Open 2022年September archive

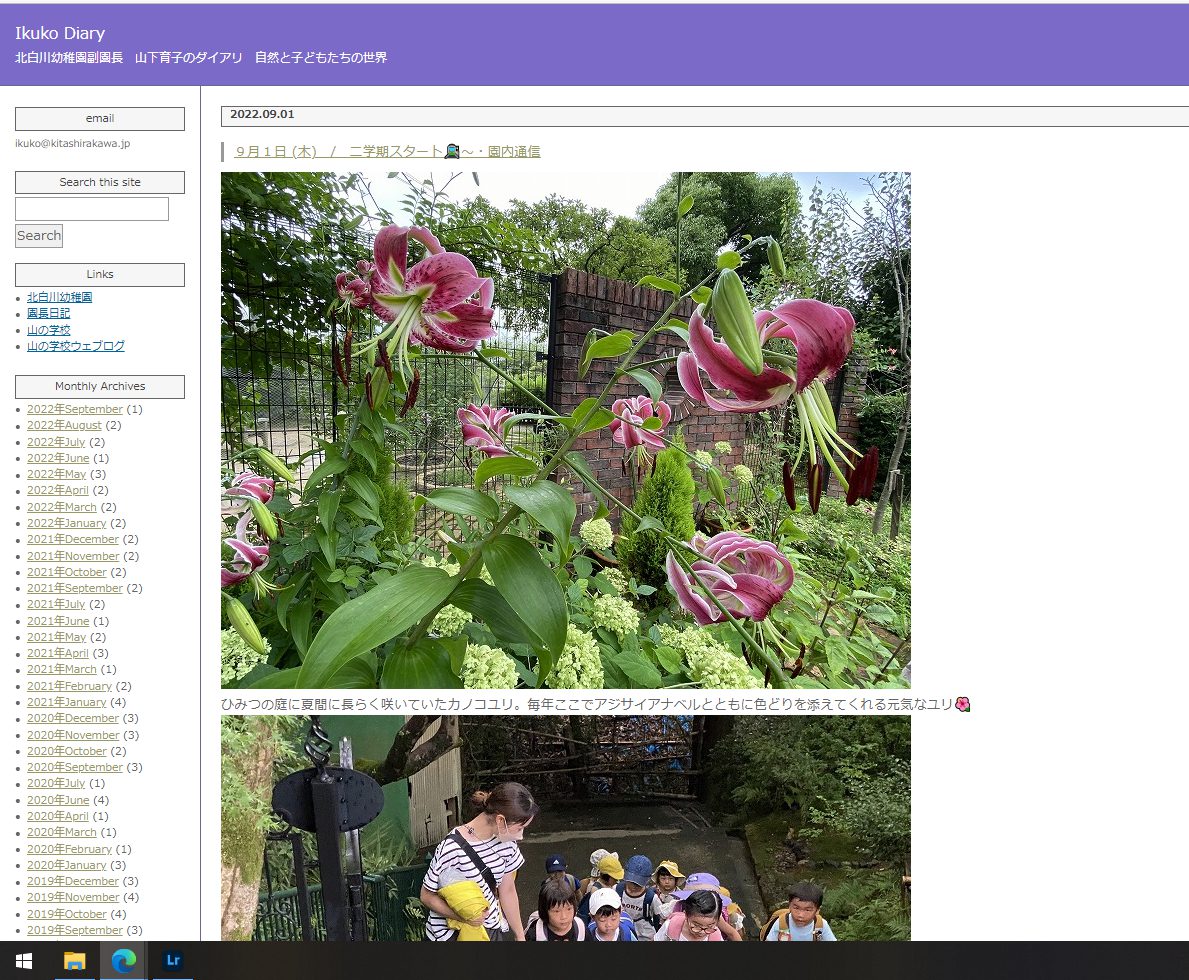point(75,409)
